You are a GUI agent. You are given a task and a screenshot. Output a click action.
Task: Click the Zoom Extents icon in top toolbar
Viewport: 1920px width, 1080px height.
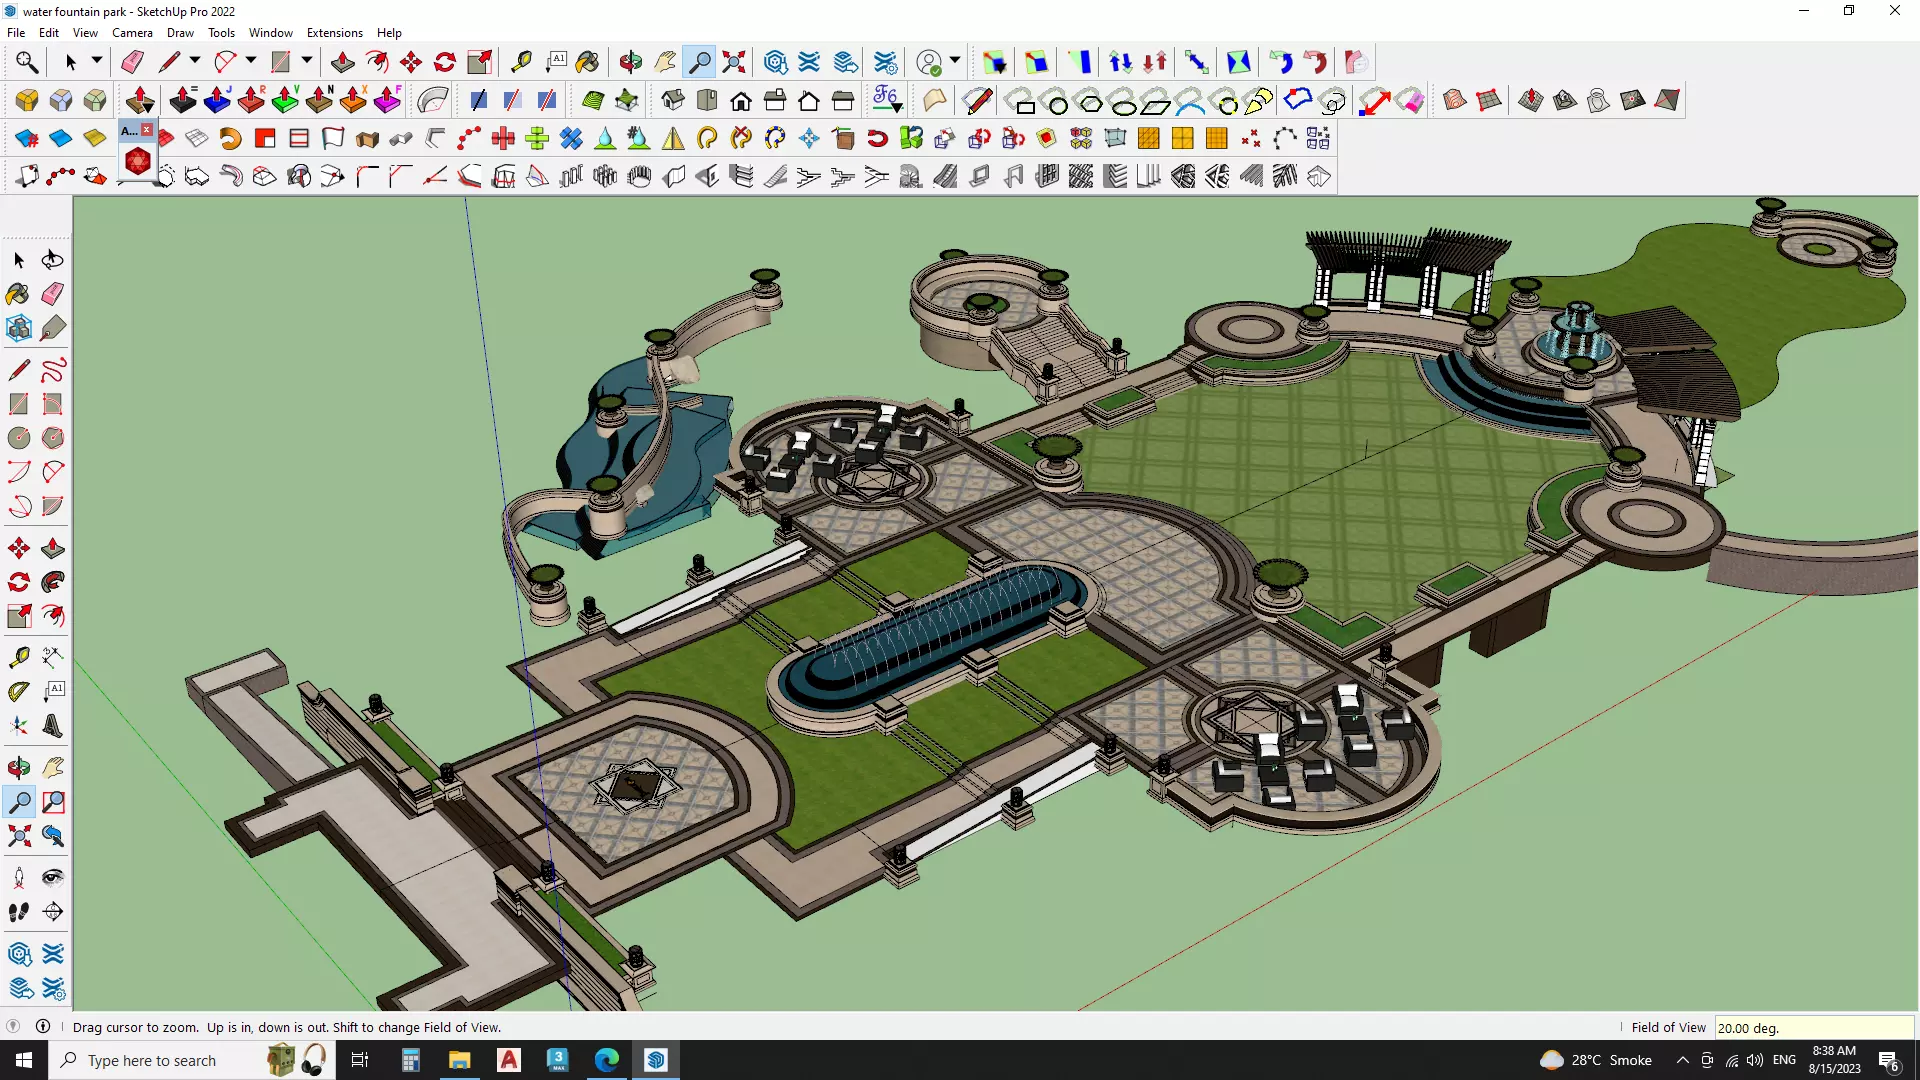[734, 62]
